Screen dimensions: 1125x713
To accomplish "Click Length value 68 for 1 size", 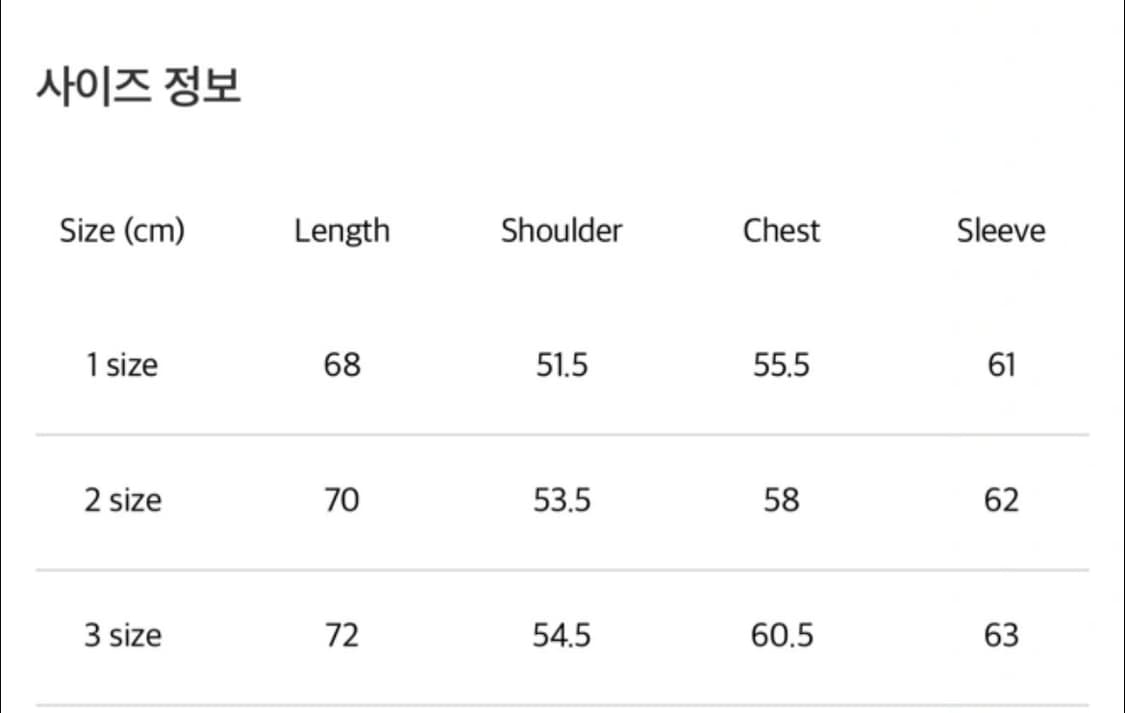I will pos(342,365).
